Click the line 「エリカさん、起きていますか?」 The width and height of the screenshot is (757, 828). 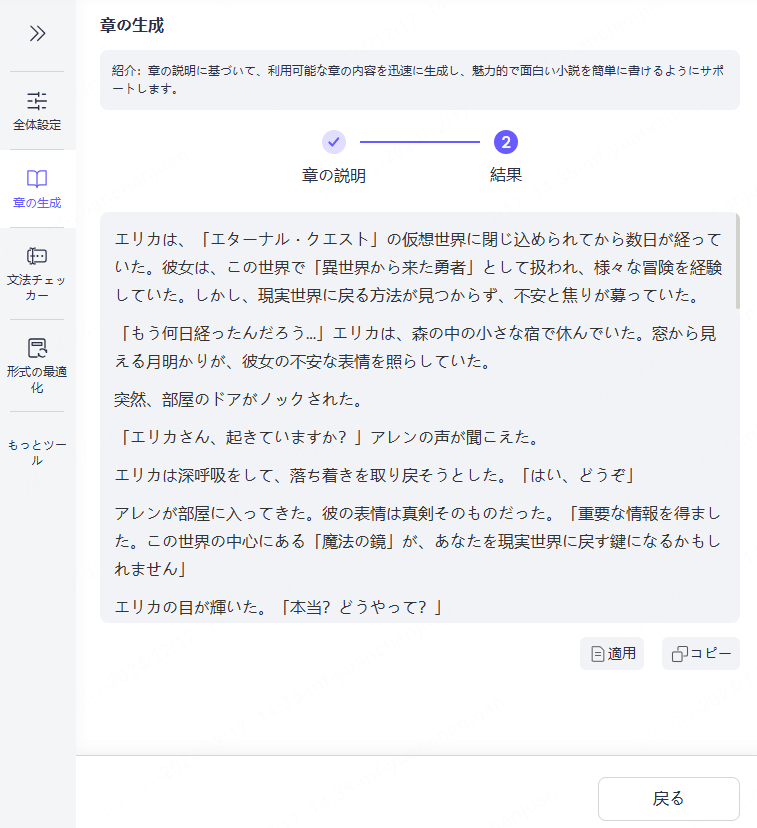(240, 437)
